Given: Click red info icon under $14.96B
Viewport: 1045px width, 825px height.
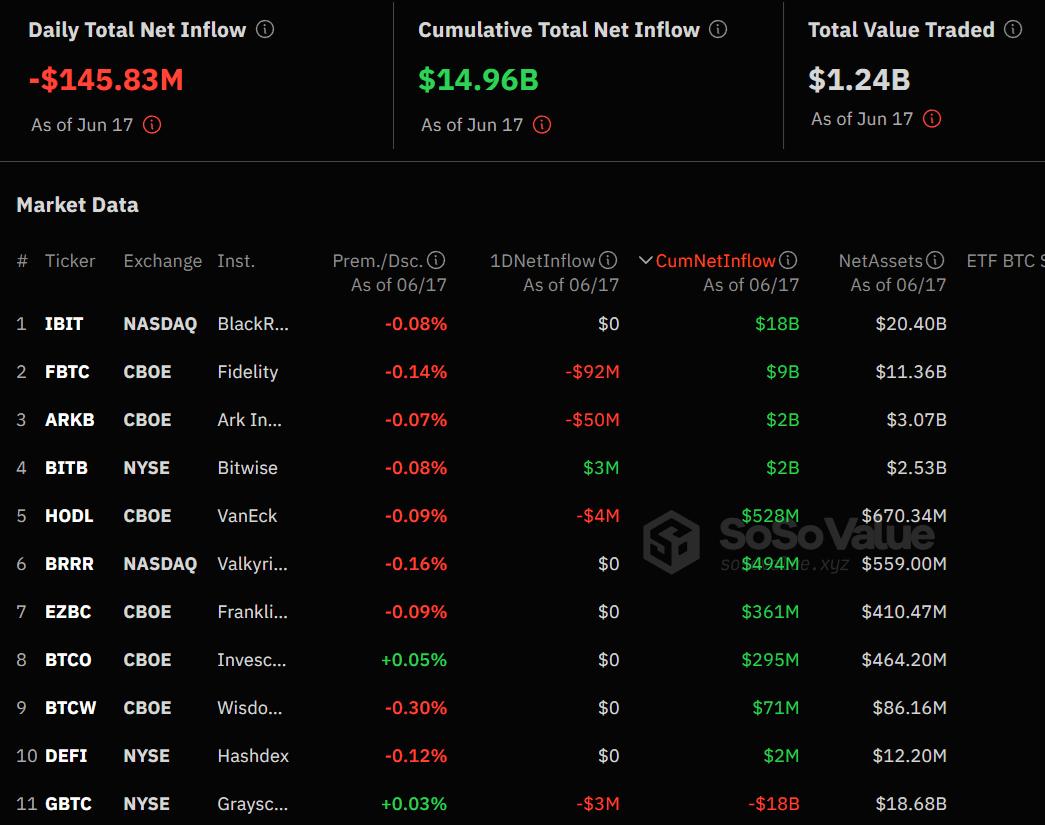Looking at the screenshot, I should (542, 125).
